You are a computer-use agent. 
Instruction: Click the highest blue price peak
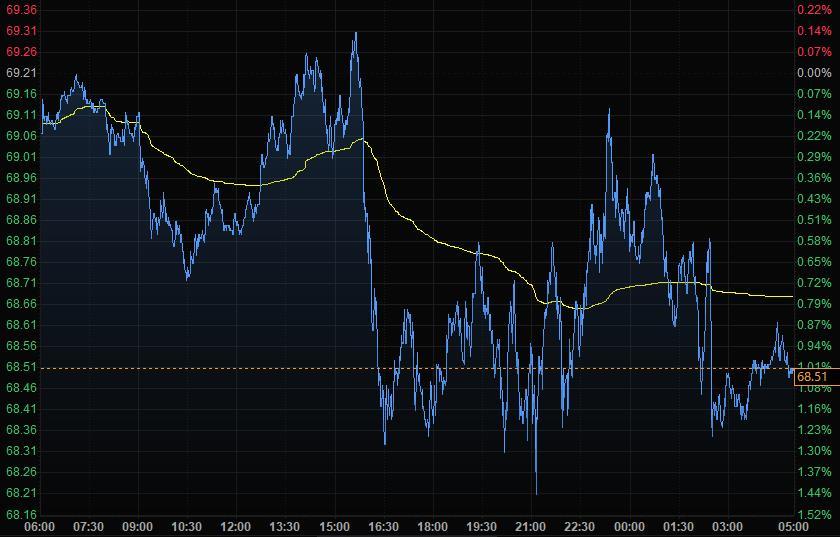[355, 34]
